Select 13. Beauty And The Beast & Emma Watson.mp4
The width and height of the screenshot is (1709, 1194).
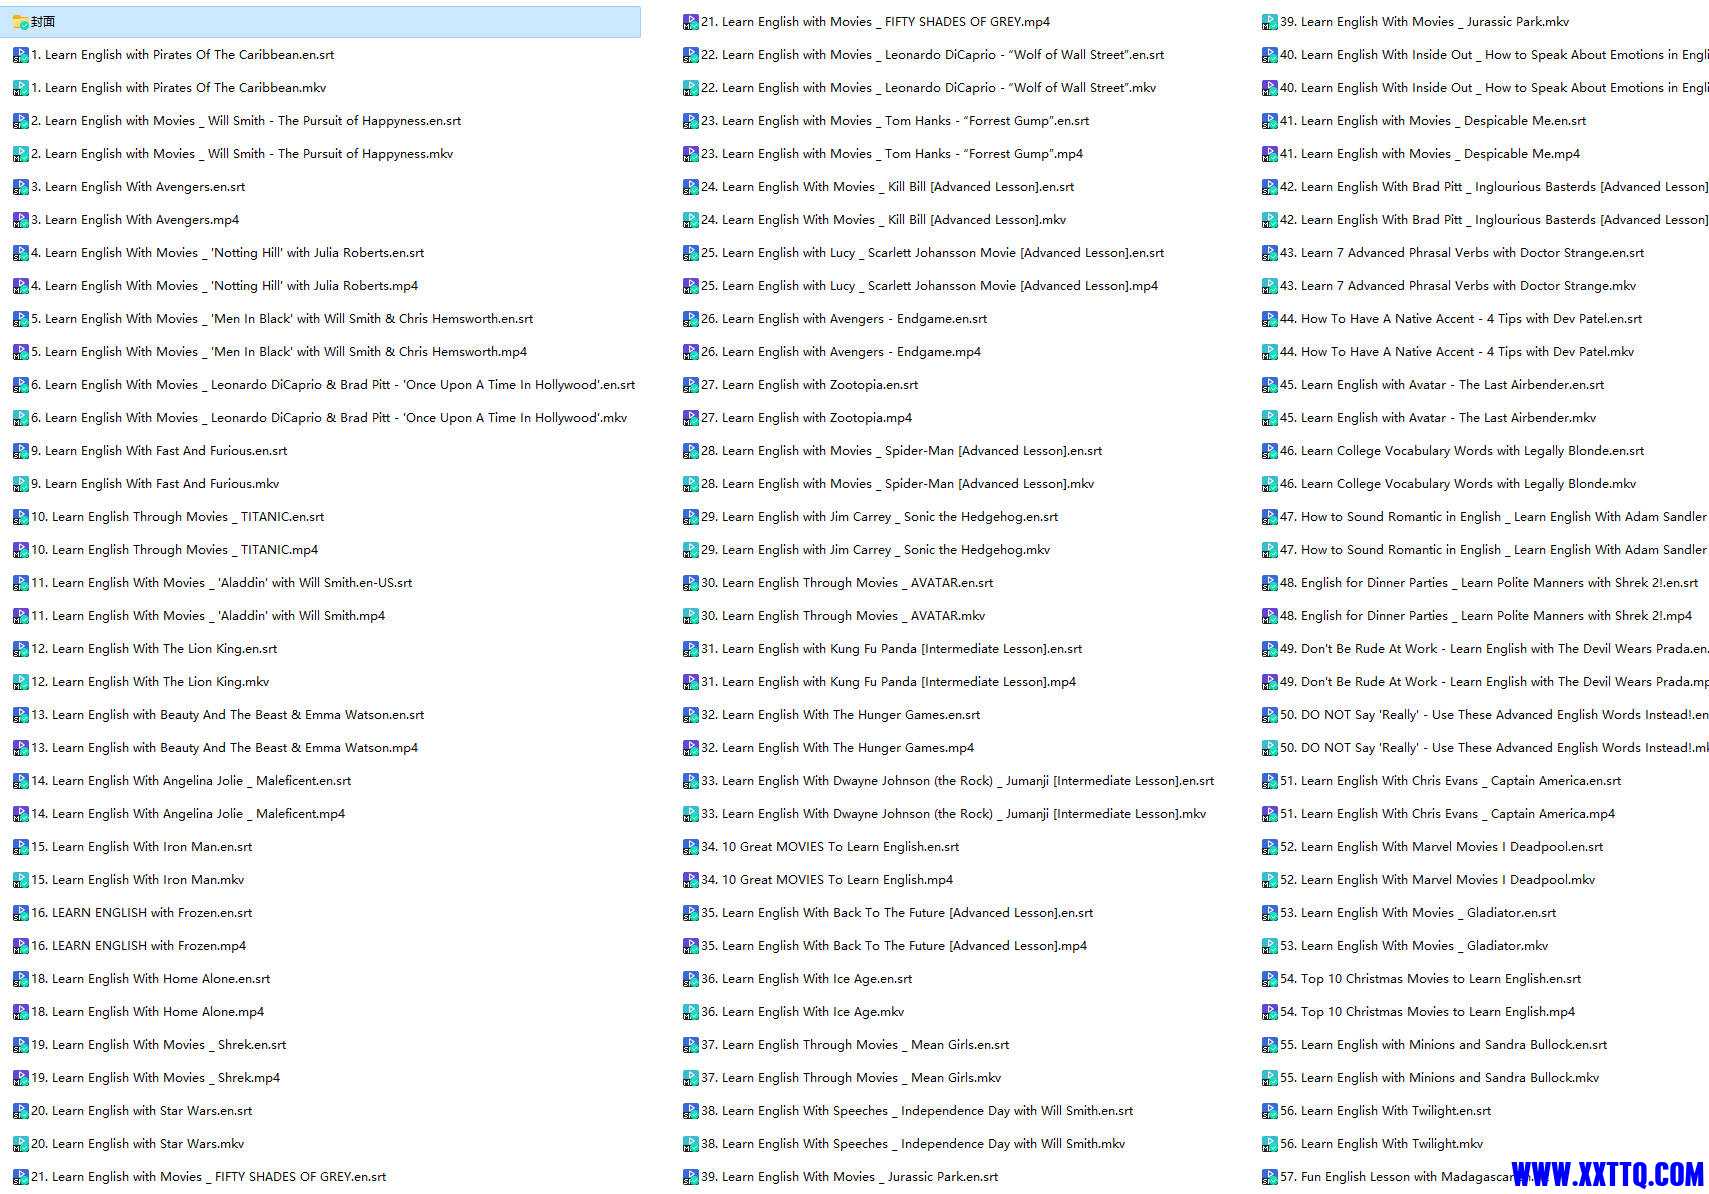click(x=225, y=747)
